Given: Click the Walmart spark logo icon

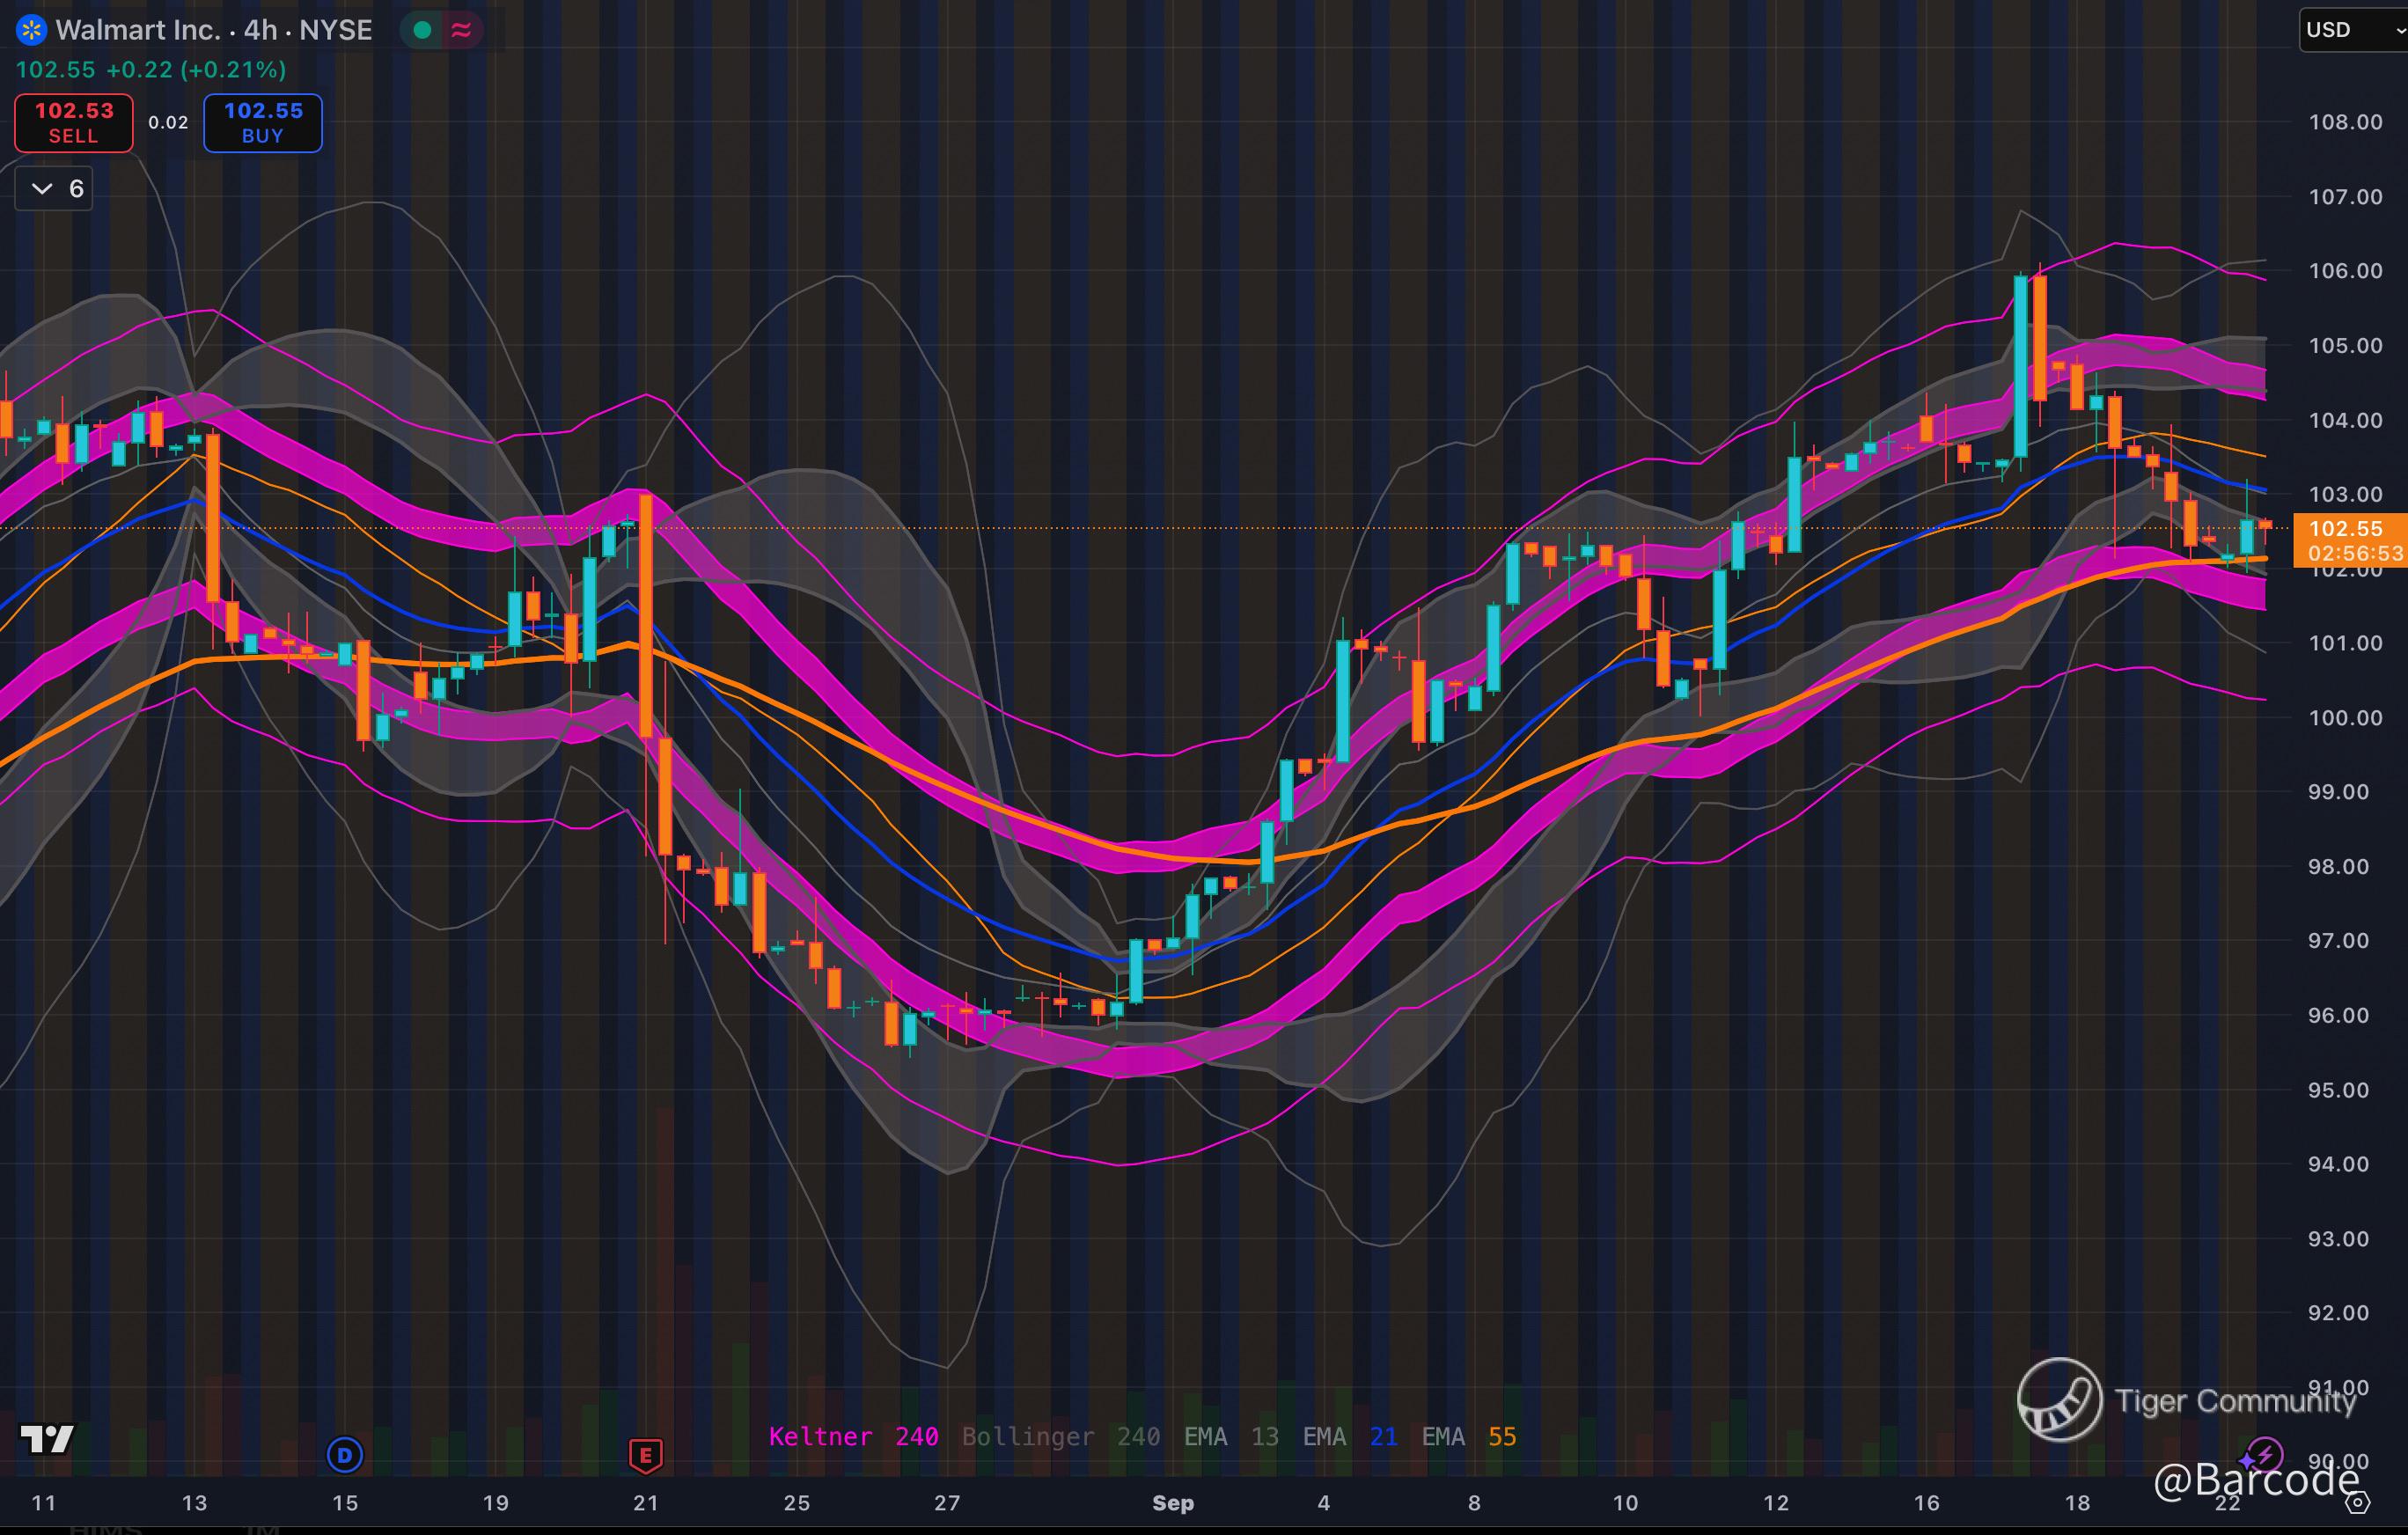Looking at the screenshot, I should (32, 30).
